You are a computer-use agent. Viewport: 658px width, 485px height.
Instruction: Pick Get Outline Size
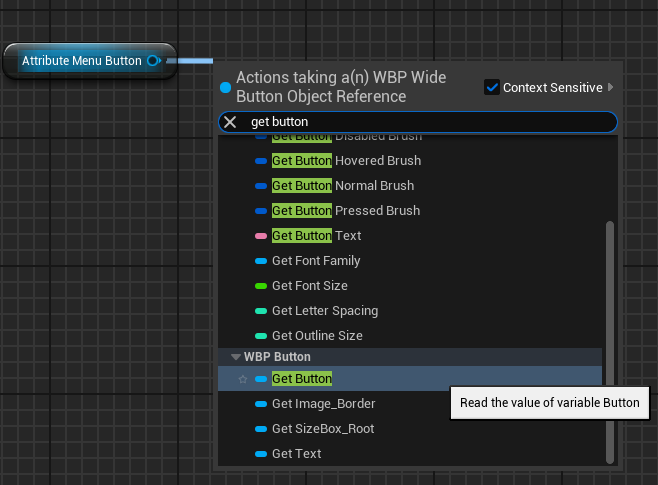410,336
